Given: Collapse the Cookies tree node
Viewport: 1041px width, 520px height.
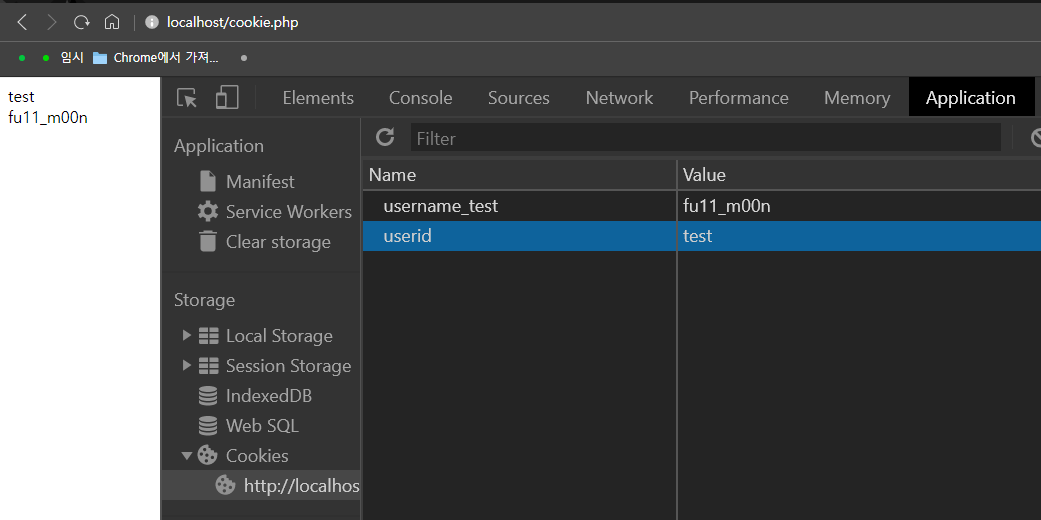Looking at the screenshot, I should coord(187,456).
